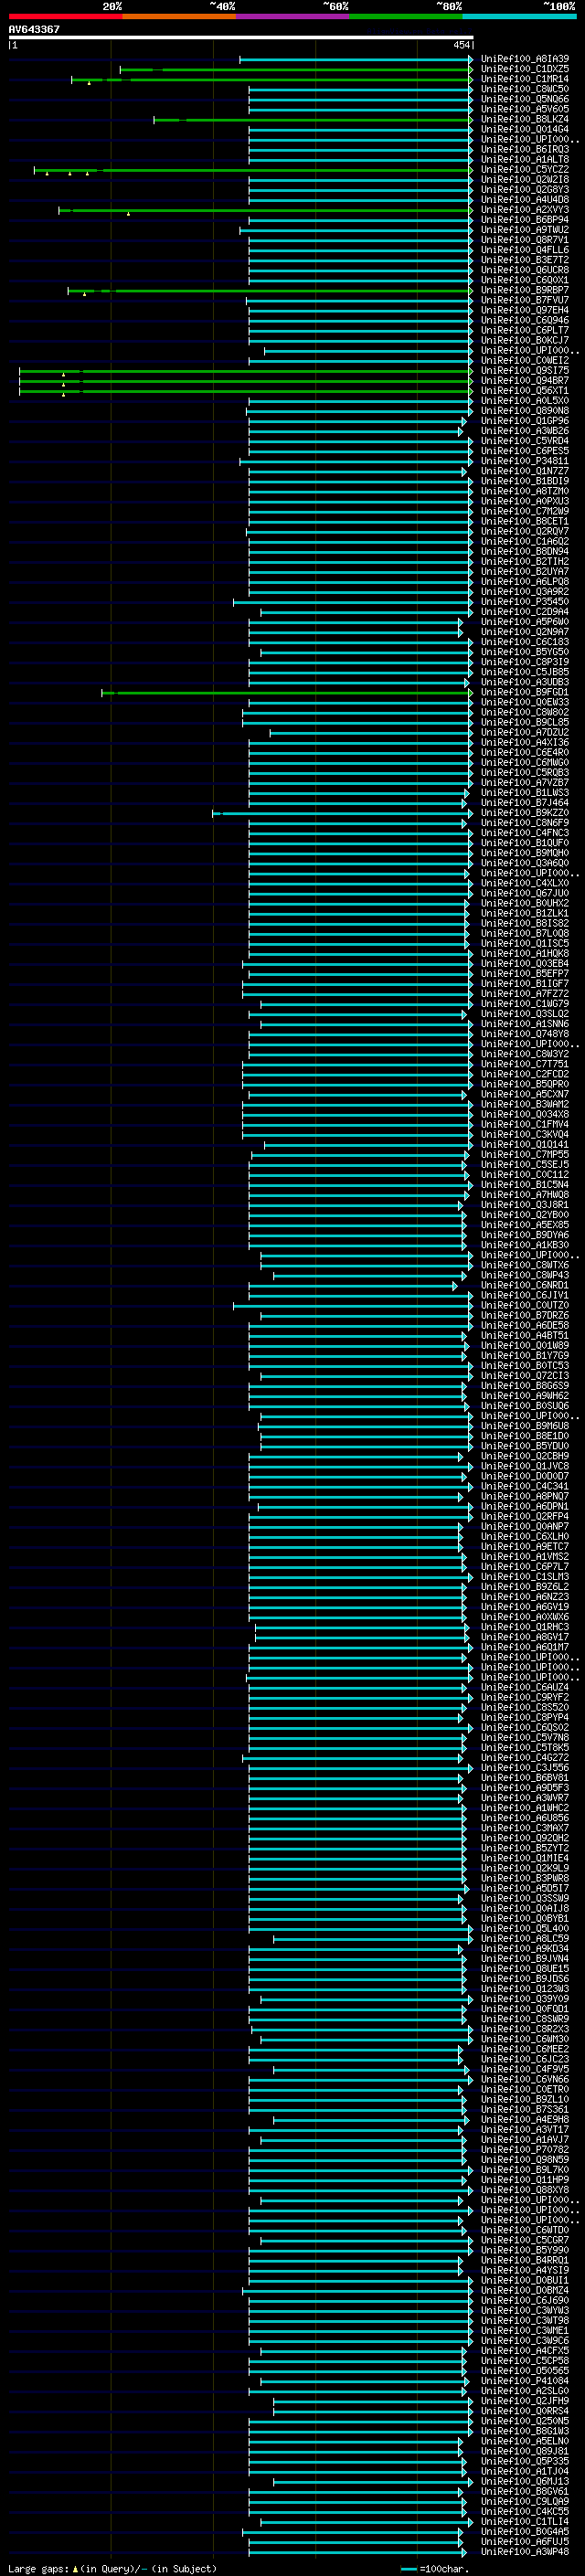
Task: Select hit label UniRef100_C6WTD0
Action: point(525,2230)
